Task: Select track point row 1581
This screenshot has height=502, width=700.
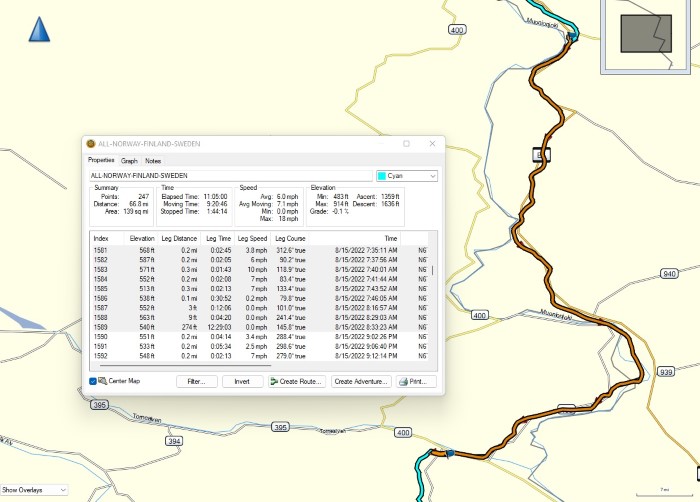Action: coord(259,250)
